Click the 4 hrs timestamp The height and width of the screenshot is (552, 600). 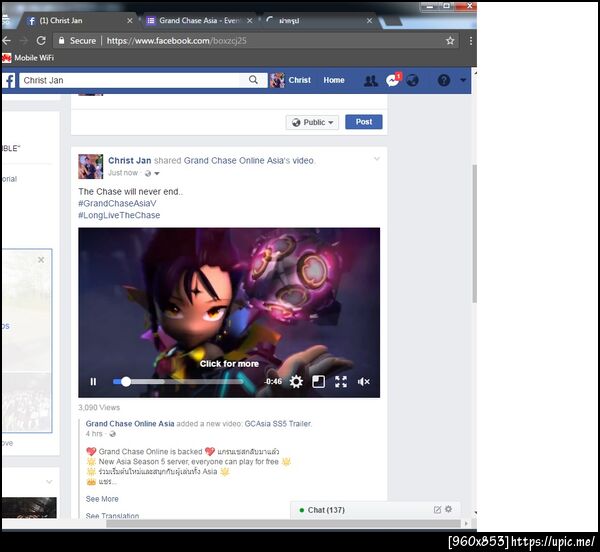pos(94,434)
